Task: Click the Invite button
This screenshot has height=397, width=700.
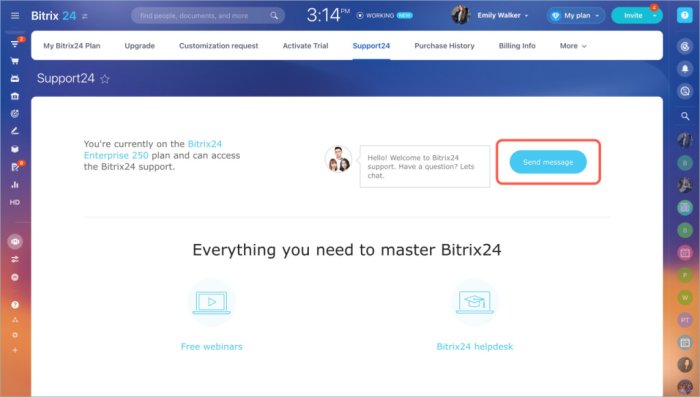Action: click(x=633, y=16)
